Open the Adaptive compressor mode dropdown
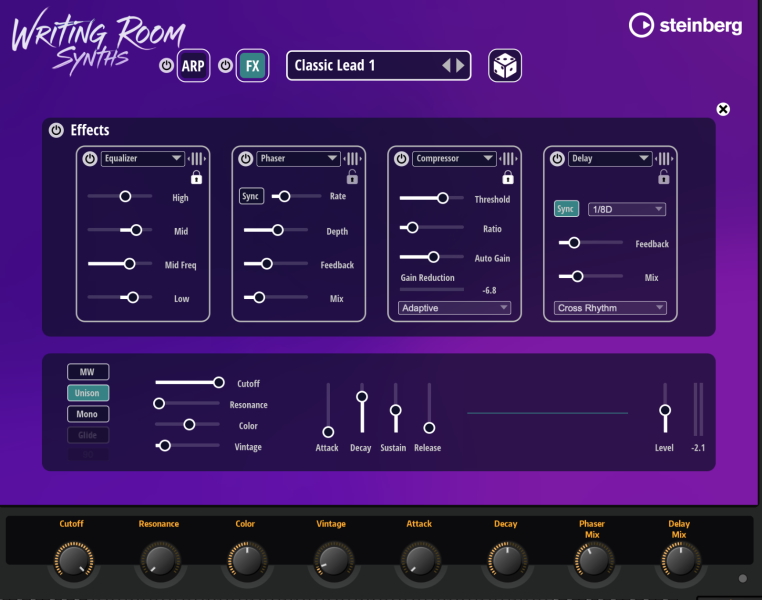The image size is (762, 600). pos(454,308)
